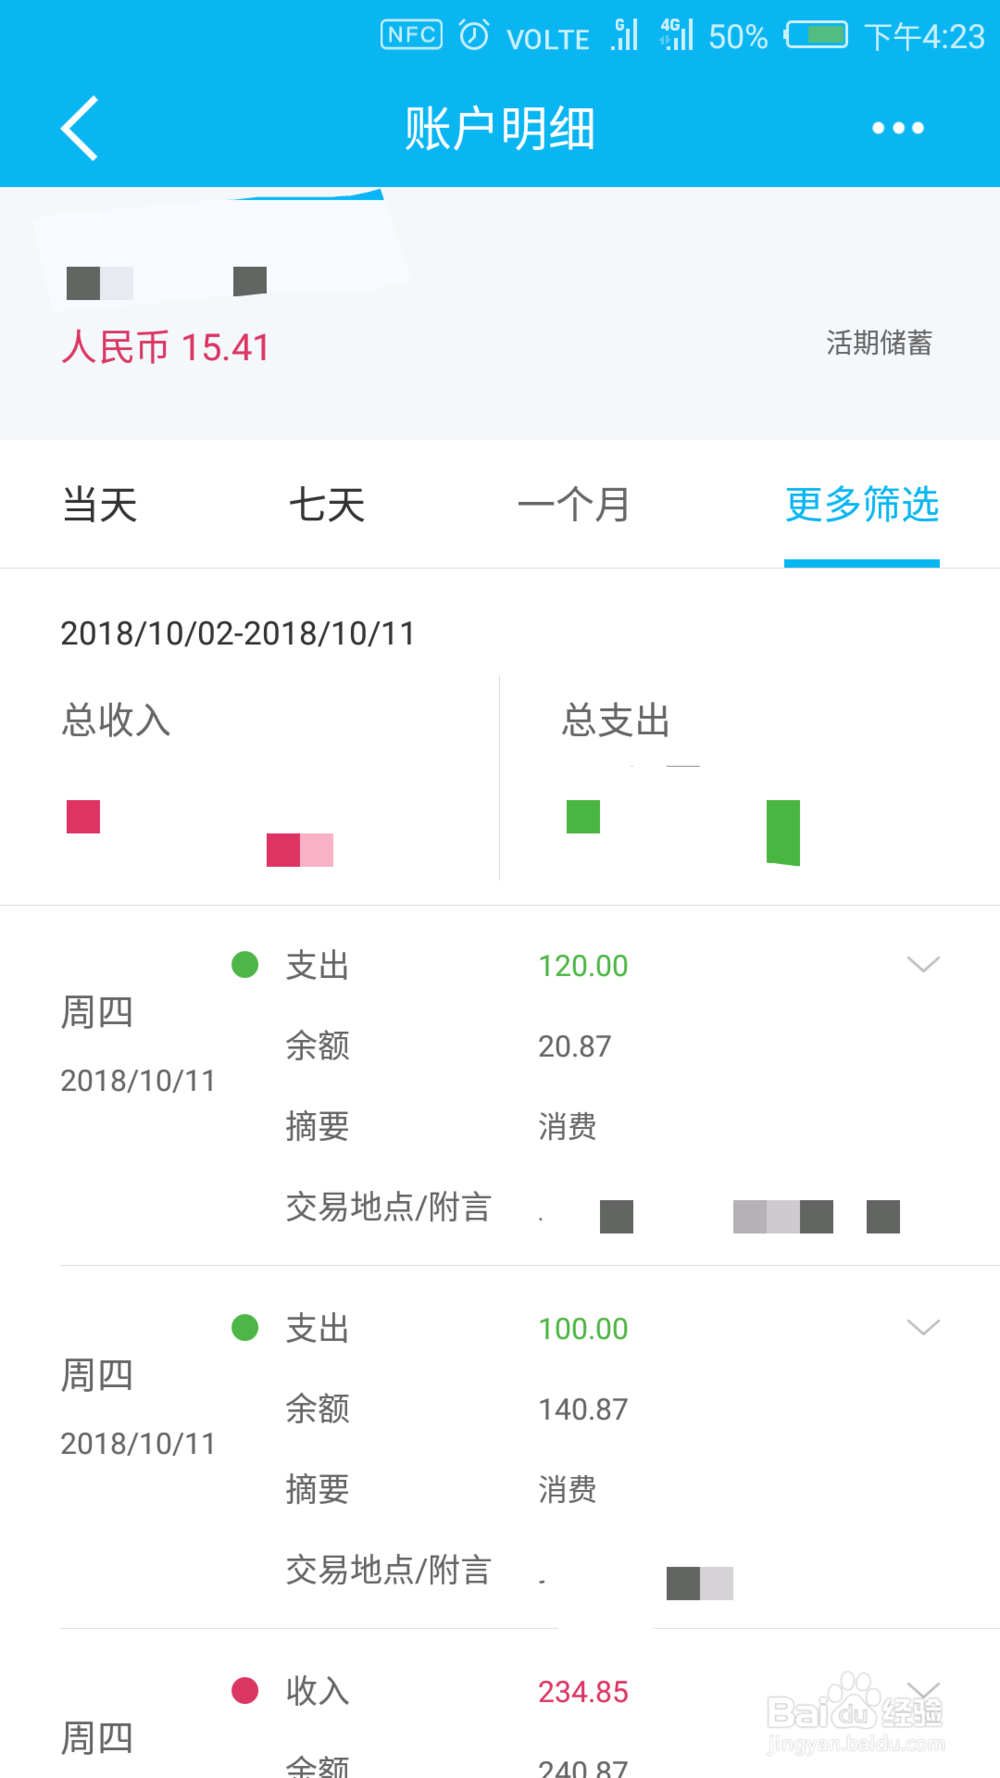Select the 七天 filter tab
Screen dimensions: 1000x1778
point(327,505)
